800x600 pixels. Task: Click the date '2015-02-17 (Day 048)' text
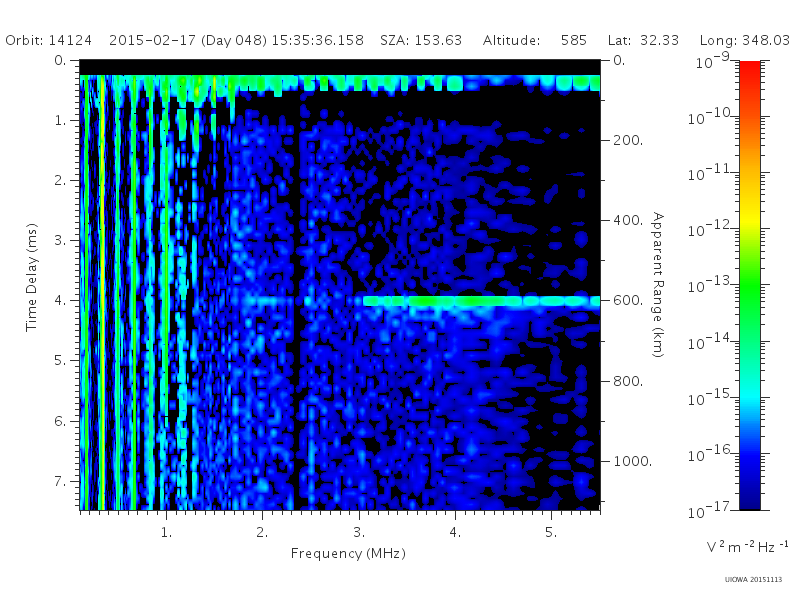point(188,40)
